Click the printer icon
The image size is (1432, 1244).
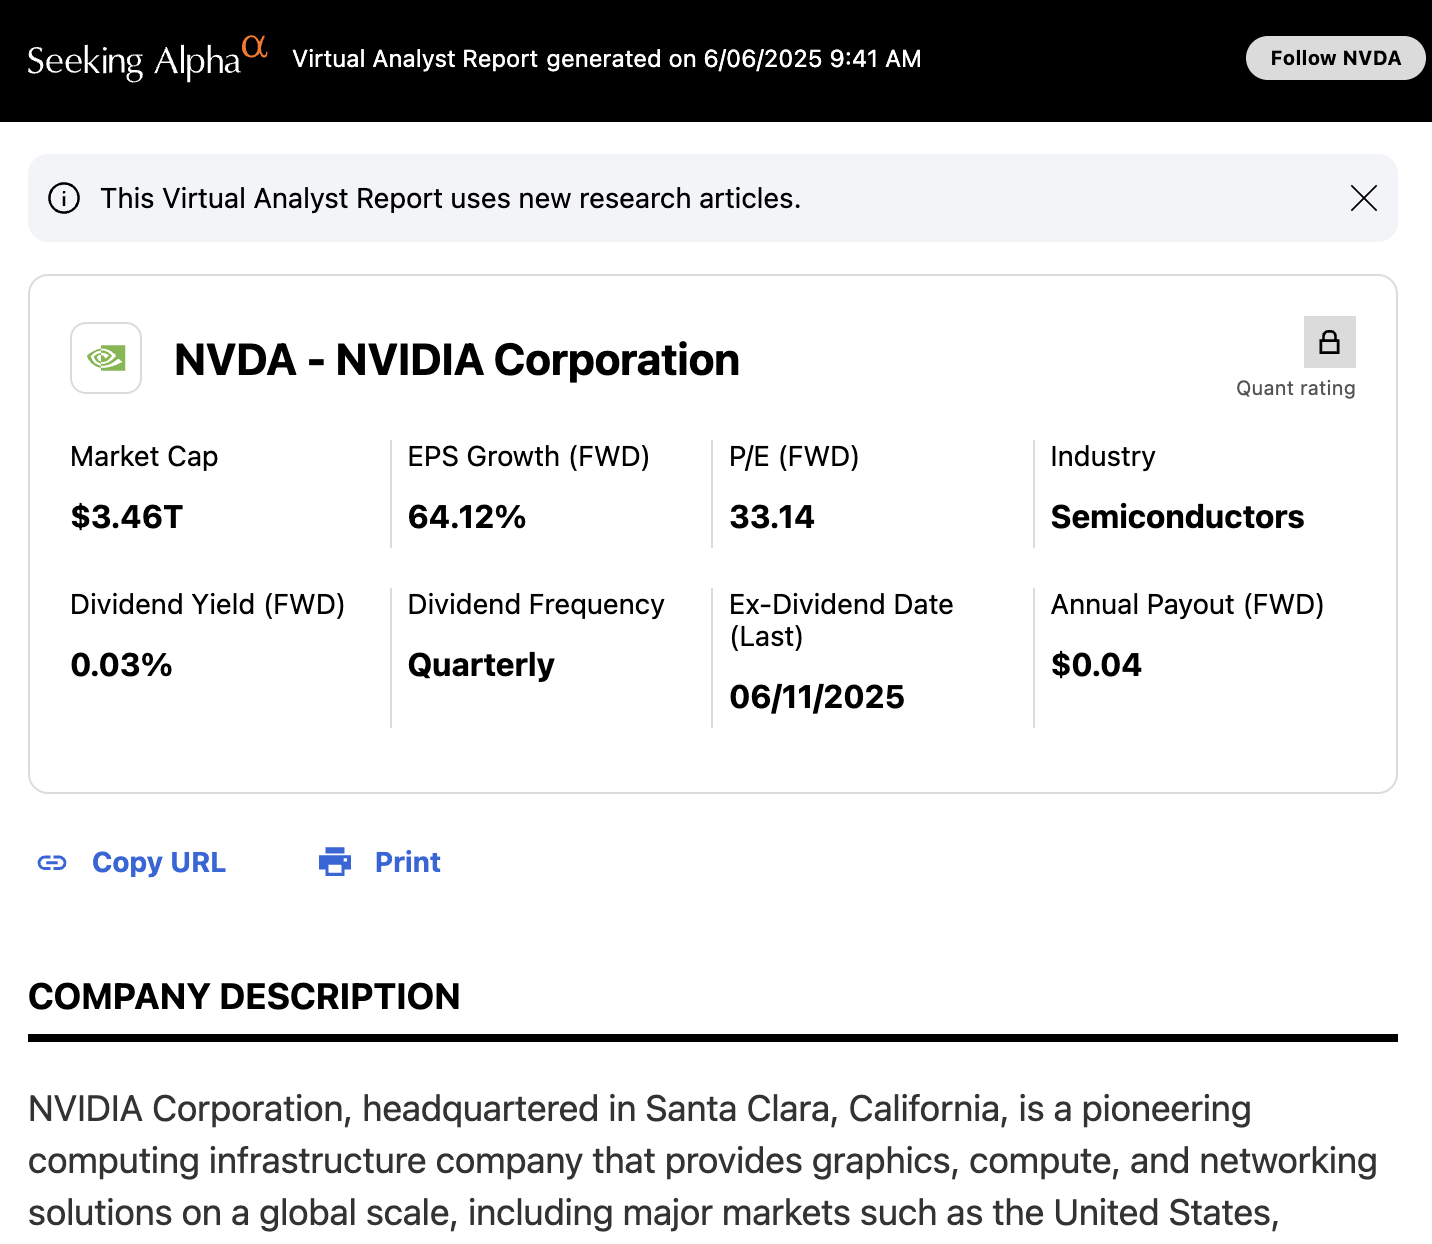point(335,862)
